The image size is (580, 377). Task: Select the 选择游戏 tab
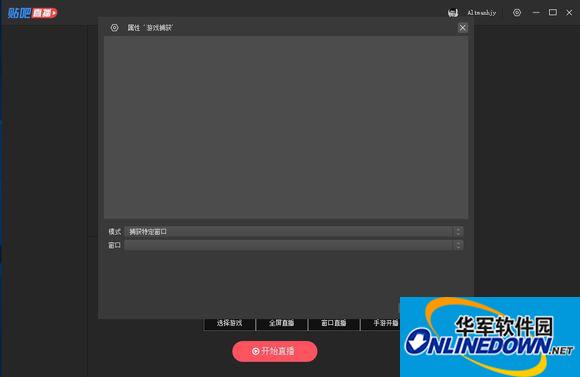tap(229, 323)
